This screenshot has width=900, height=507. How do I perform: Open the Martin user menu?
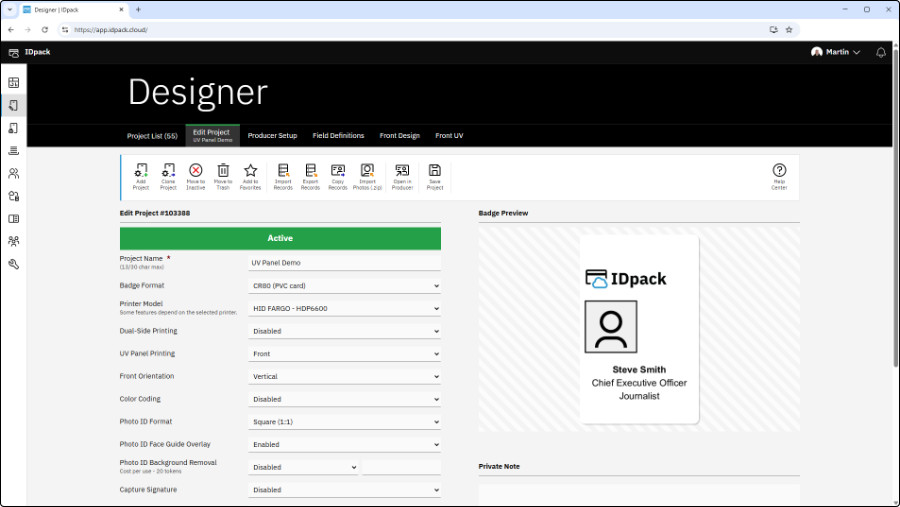835,52
